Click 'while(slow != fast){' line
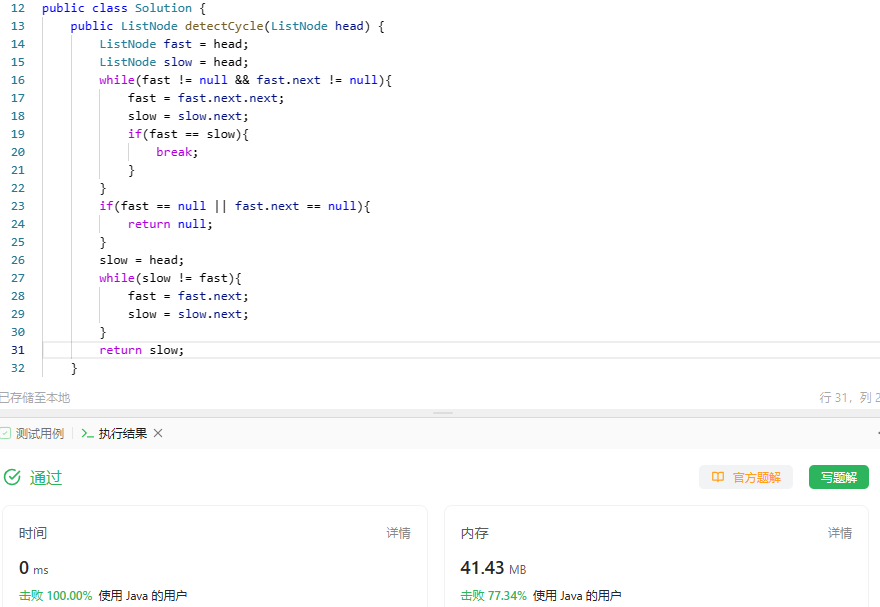Image resolution: width=880 pixels, height=607 pixels. click(170, 278)
